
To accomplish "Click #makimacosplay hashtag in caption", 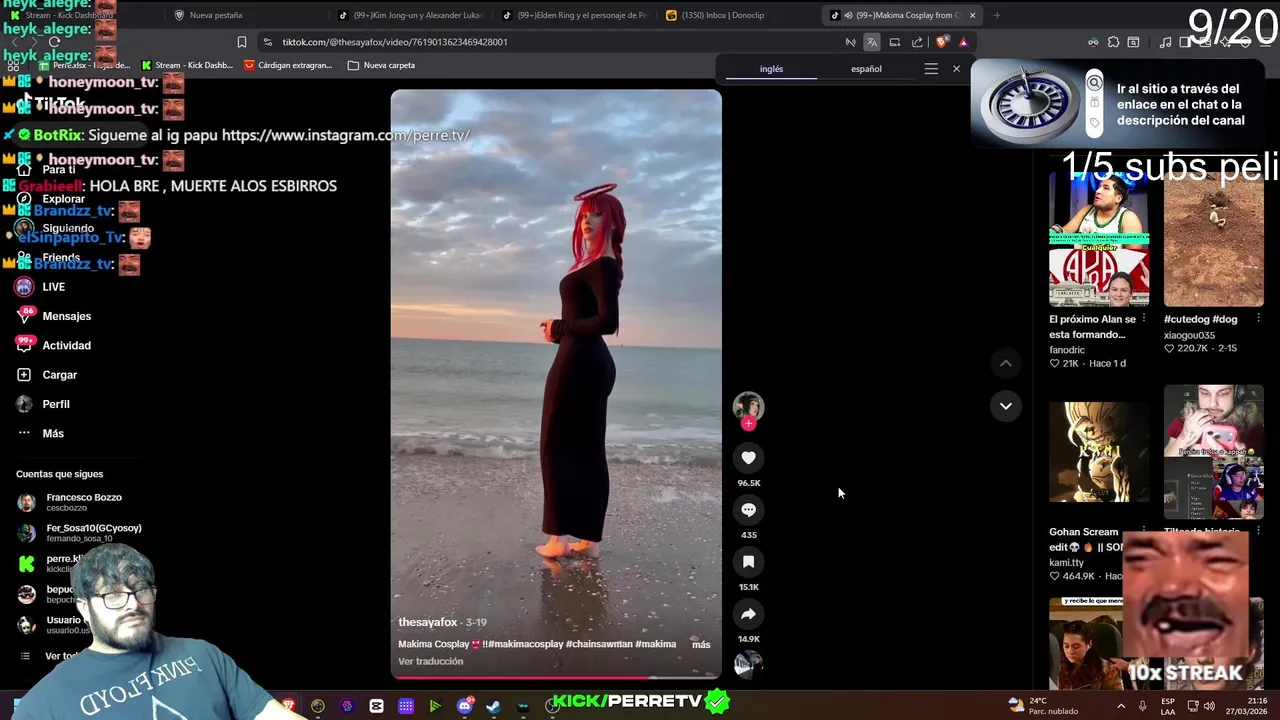I will tap(524, 644).
